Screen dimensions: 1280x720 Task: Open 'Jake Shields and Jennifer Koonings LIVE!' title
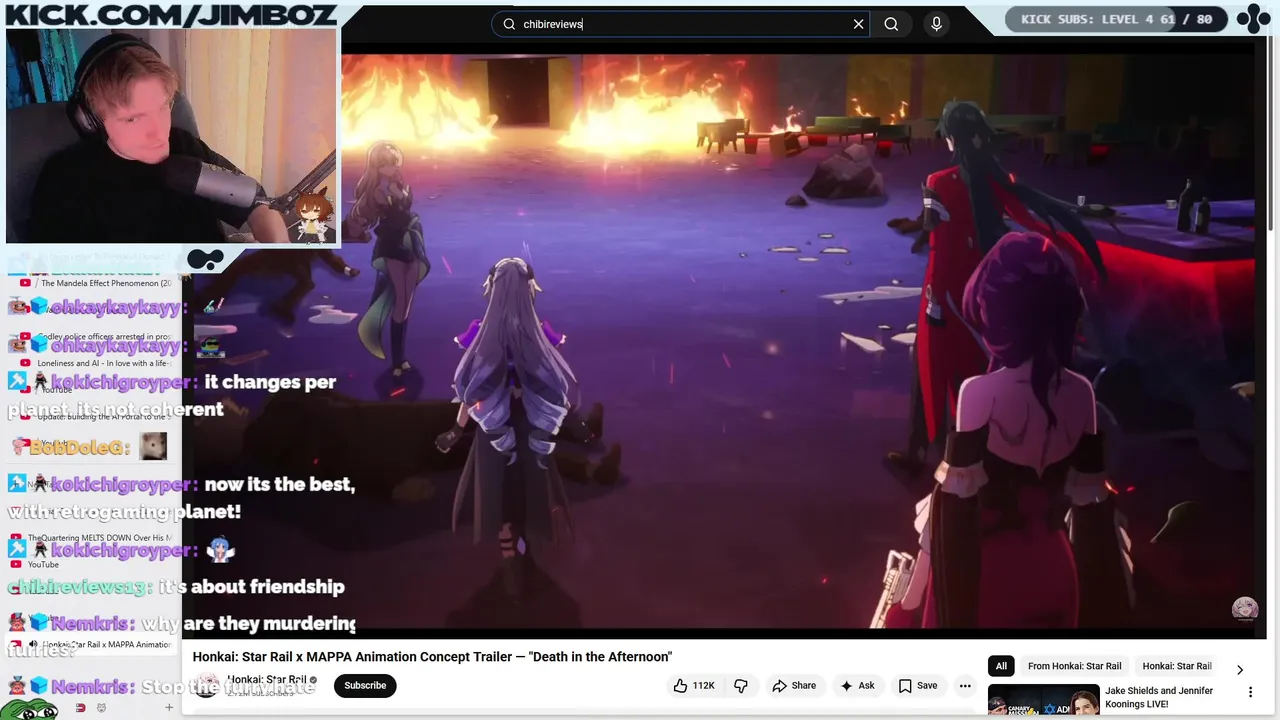click(x=1159, y=697)
